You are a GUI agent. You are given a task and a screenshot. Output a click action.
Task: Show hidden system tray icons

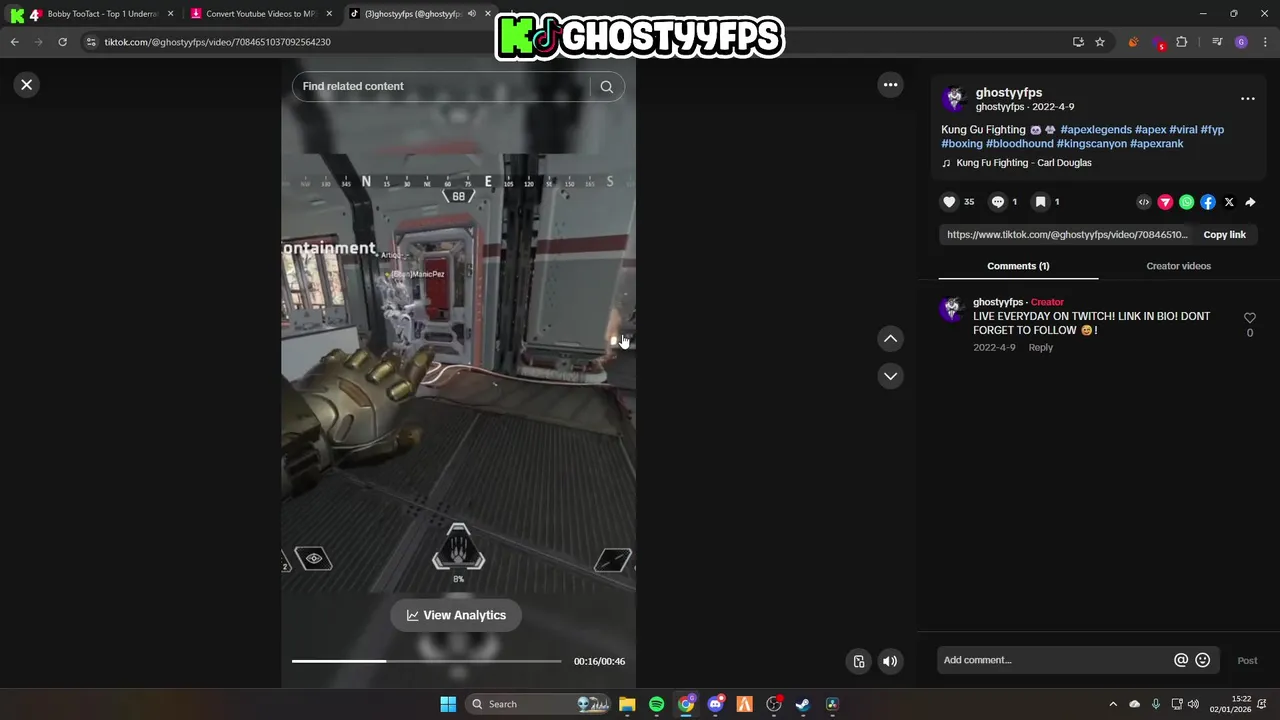pos(1113,704)
